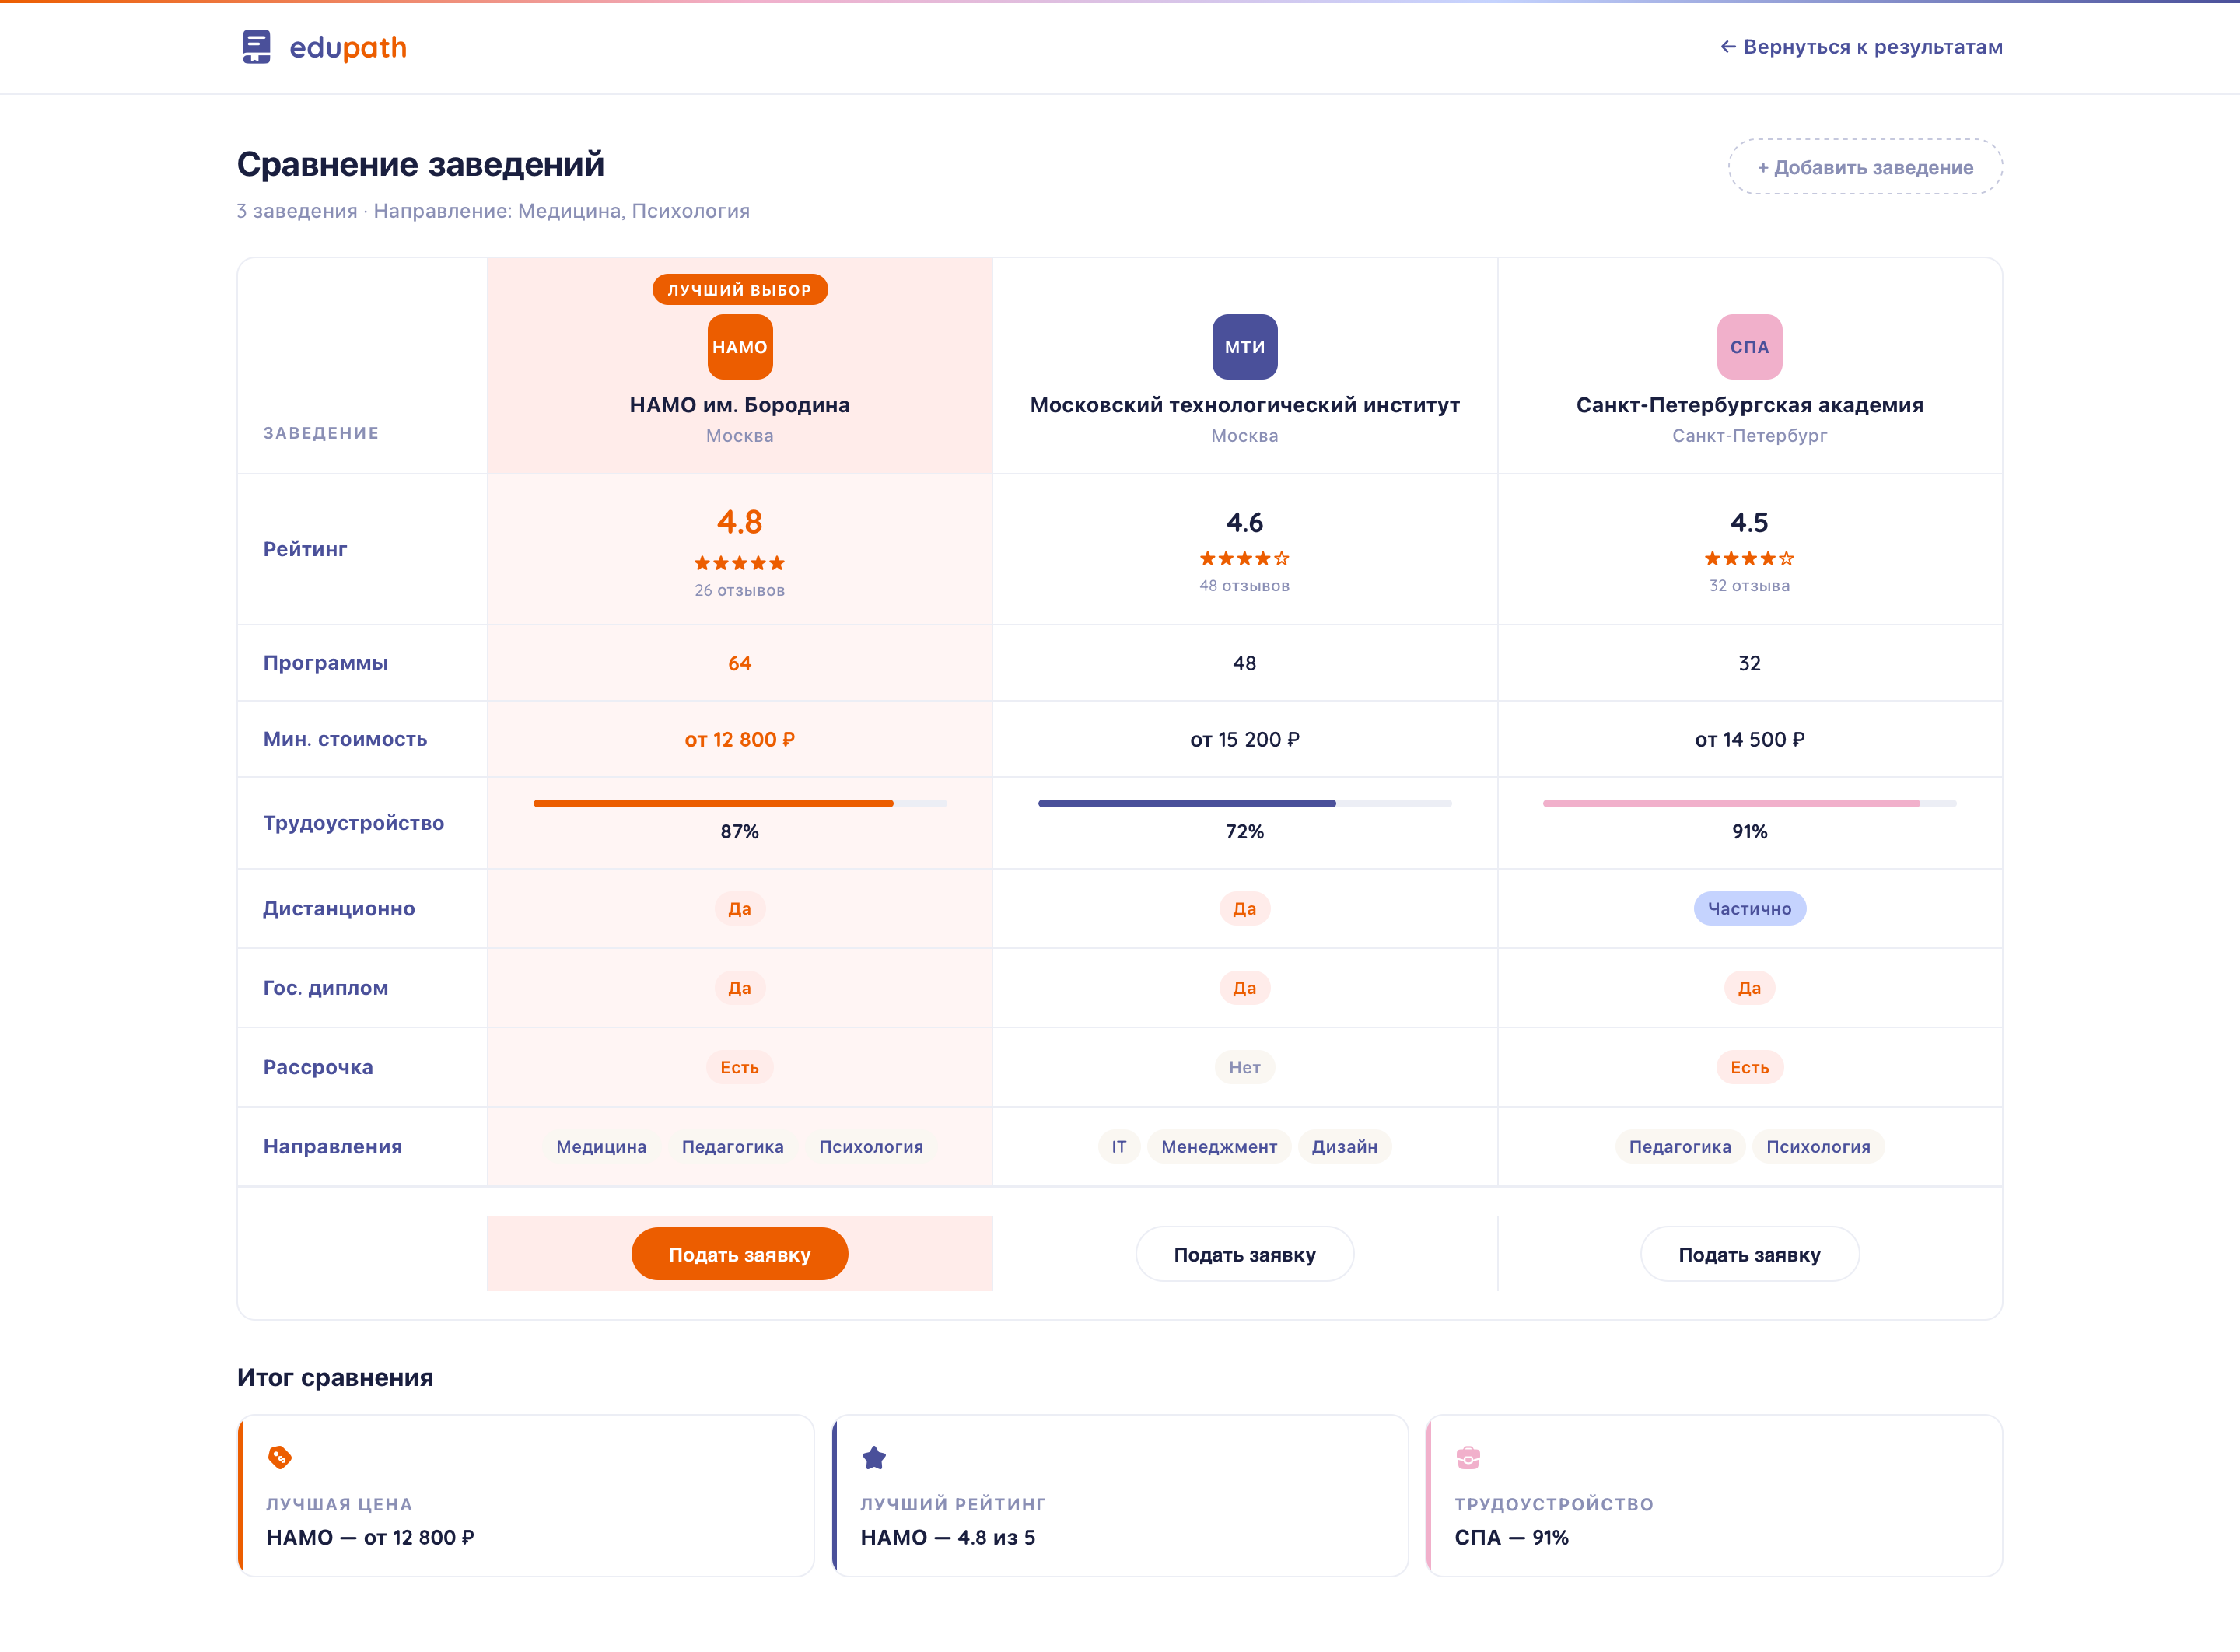Select the Медицина direction tag
The height and width of the screenshot is (1652, 2240).
(x=601, y=1147)
